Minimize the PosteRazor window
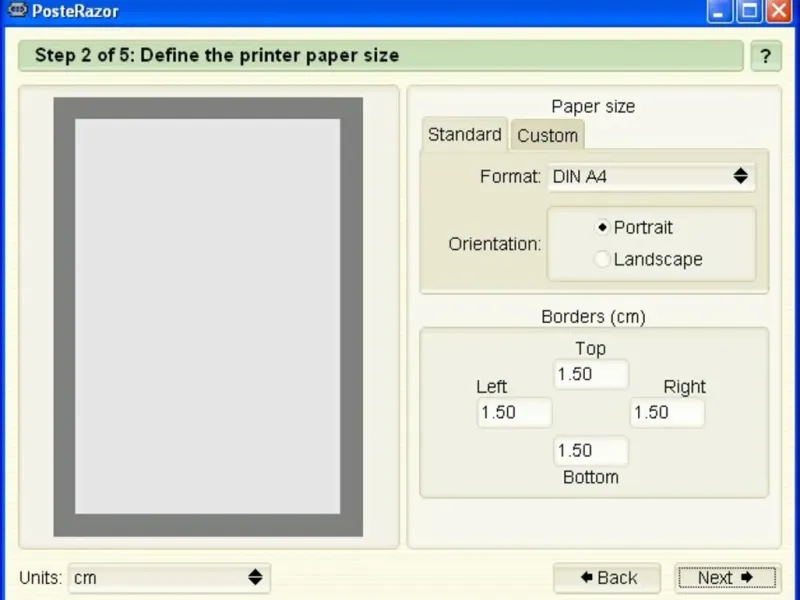The width and height of the screenshot is (800, 600). click(x=719, y=11)
